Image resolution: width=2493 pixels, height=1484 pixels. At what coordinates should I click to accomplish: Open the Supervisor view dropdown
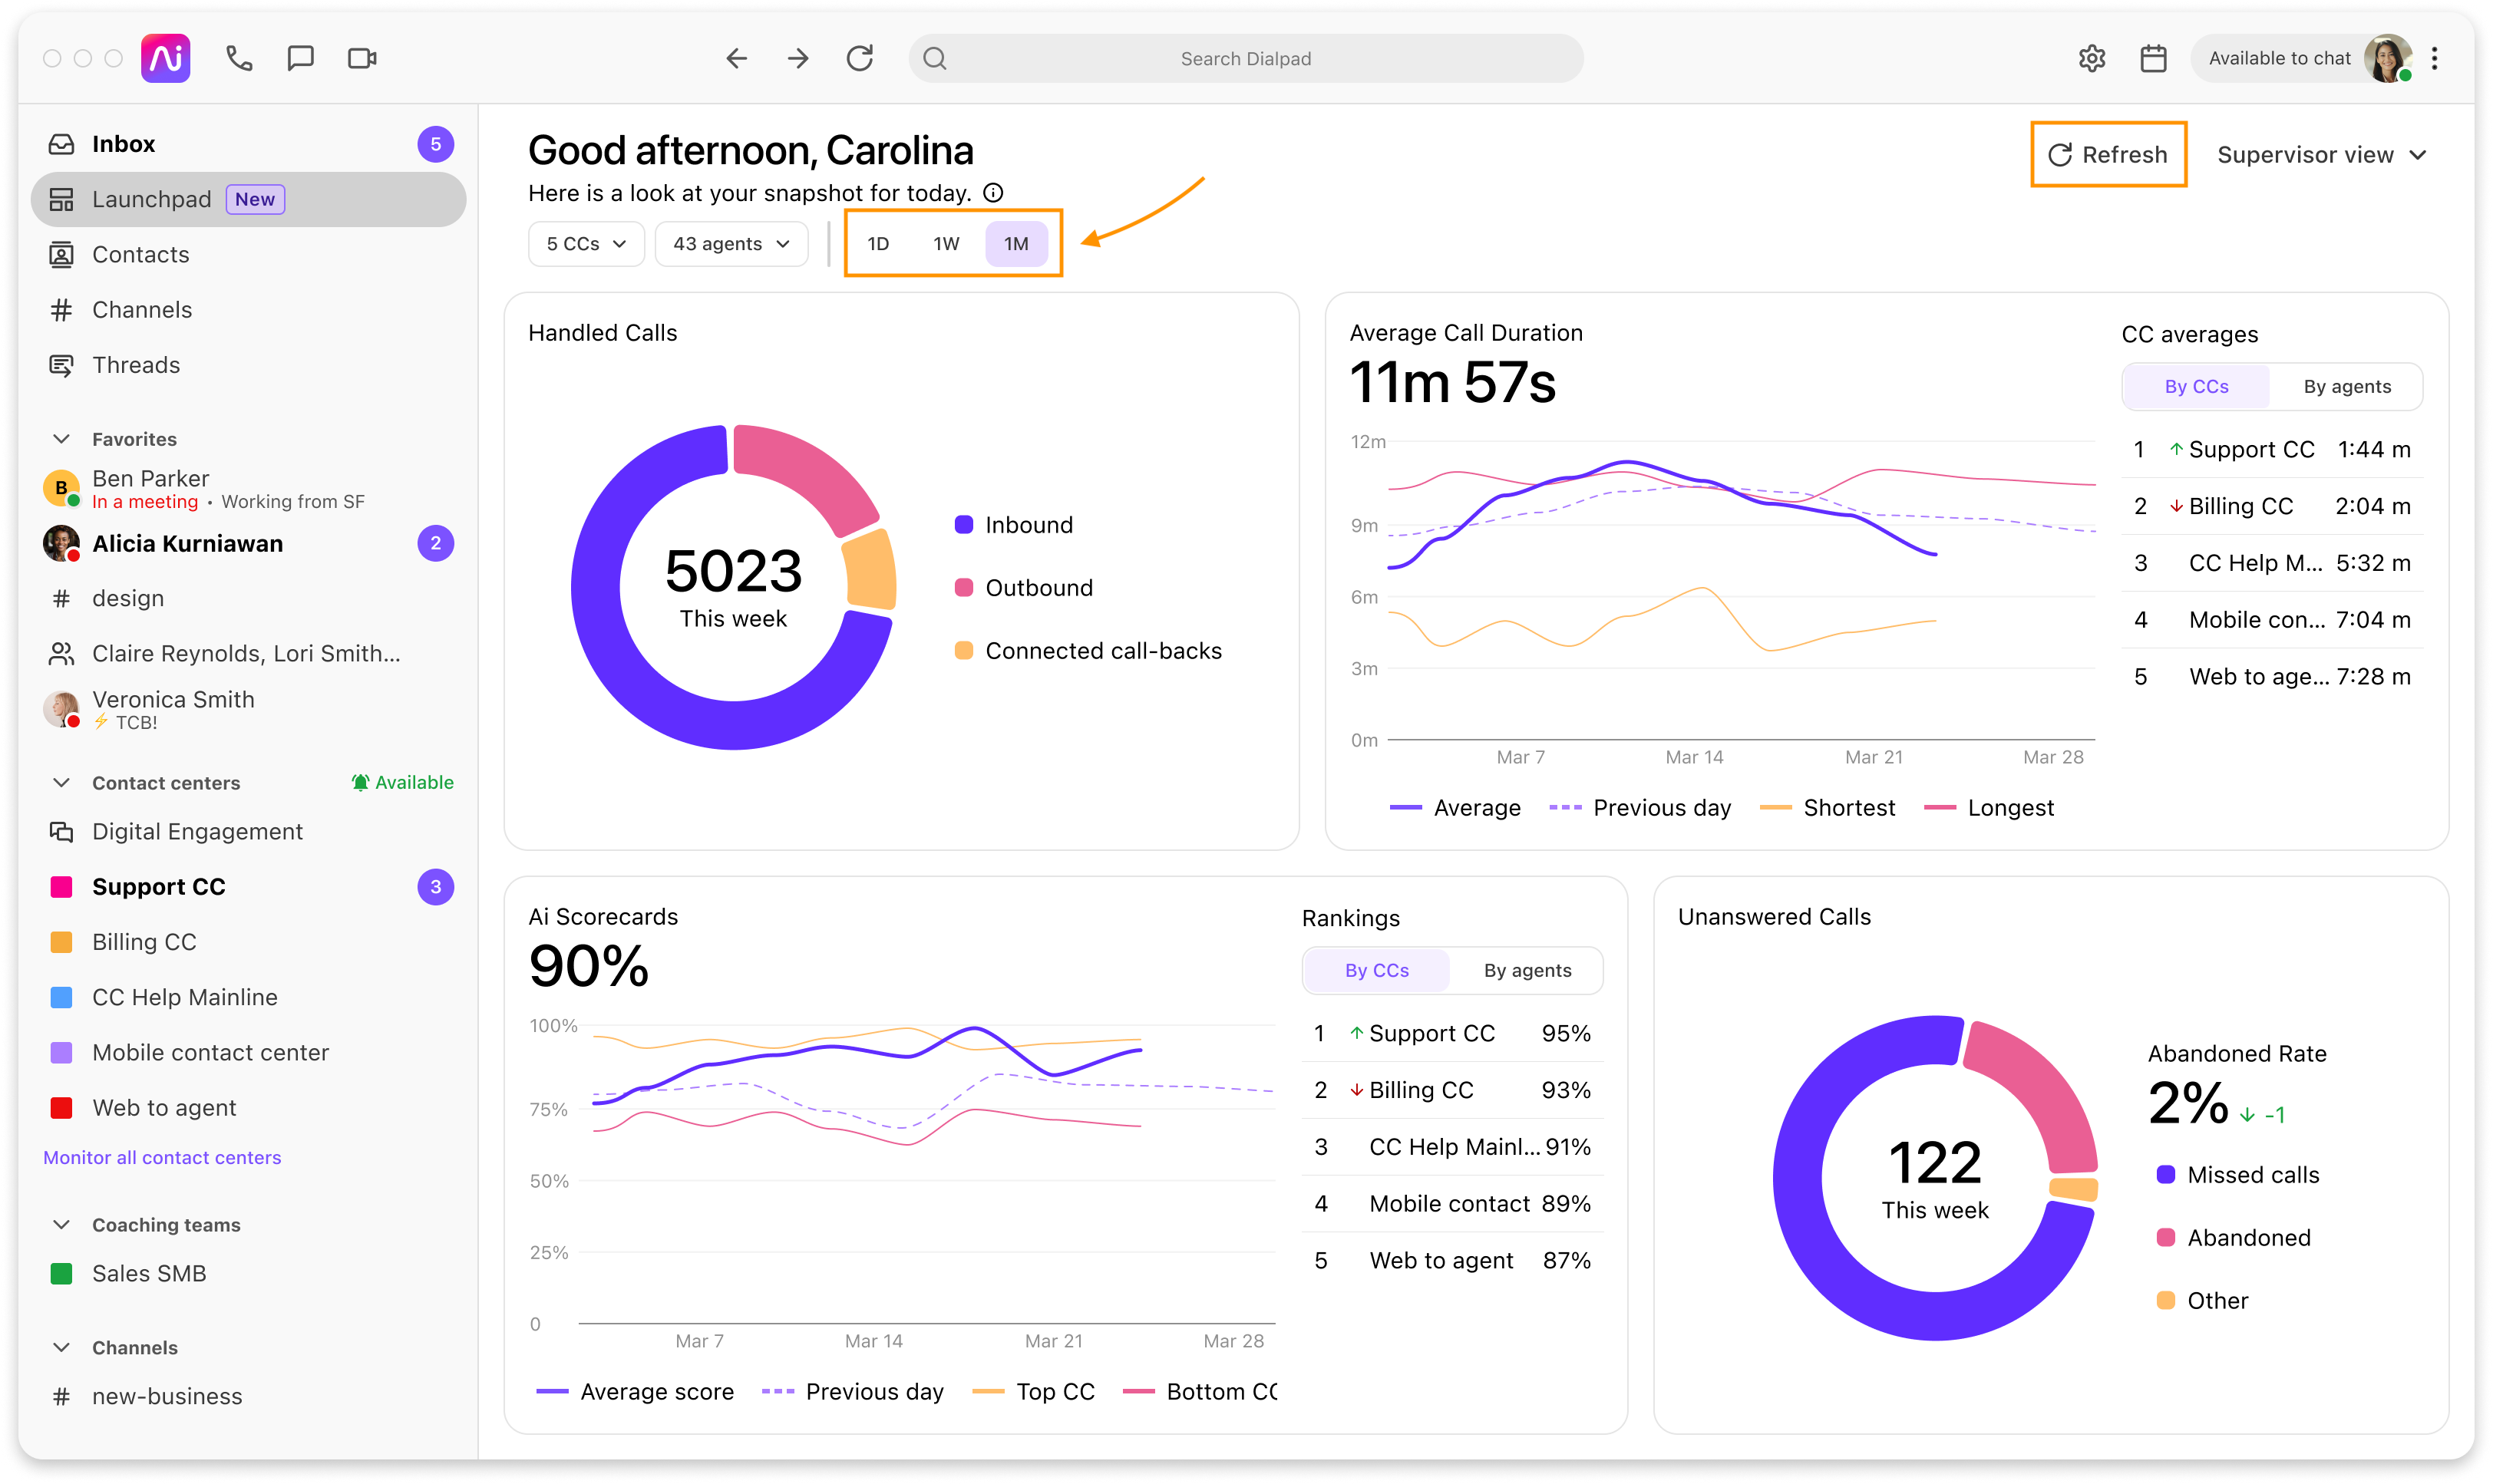click(x=2322, y=155)
